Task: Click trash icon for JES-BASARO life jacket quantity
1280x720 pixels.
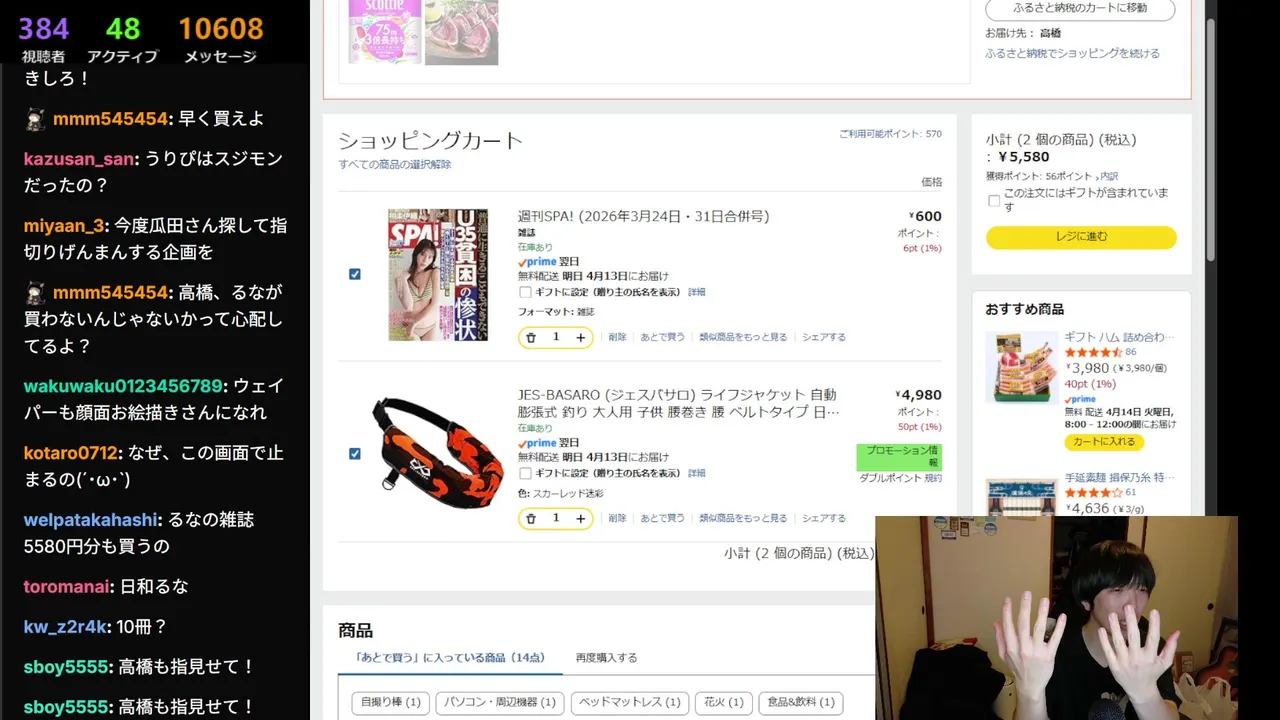Action: click(x=531, y=518)
